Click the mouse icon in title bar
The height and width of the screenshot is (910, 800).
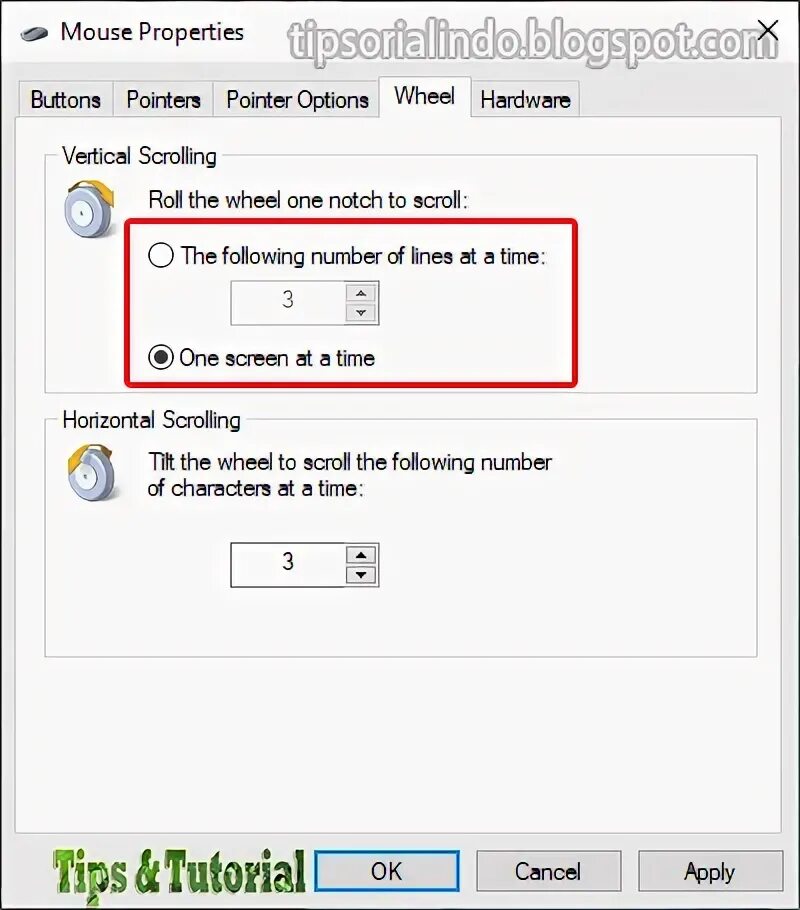coord(34,34)
